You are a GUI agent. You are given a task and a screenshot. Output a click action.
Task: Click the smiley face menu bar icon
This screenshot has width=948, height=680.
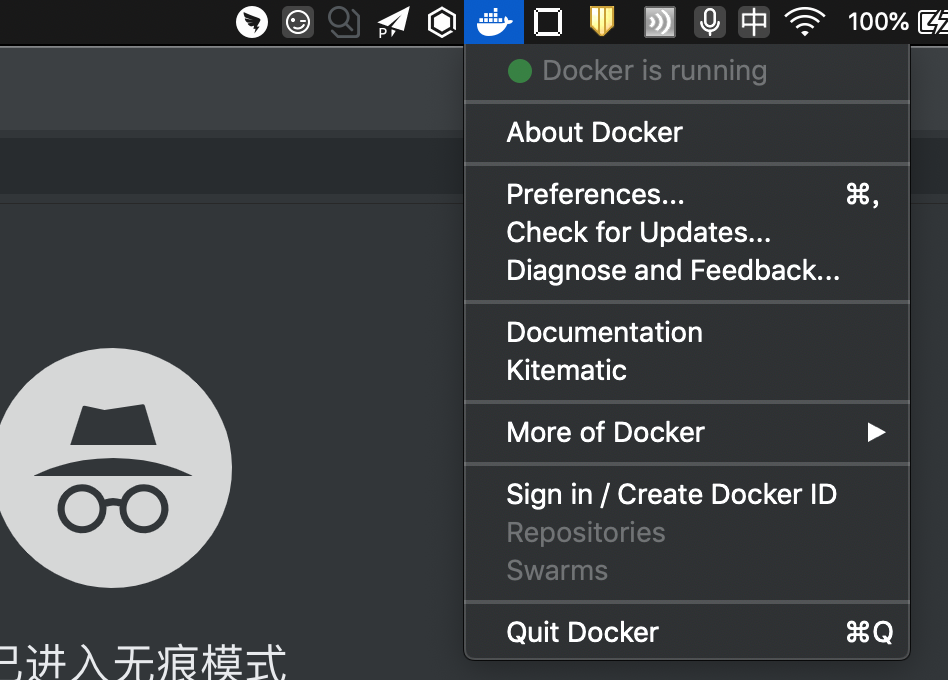pyautogui.click(x=298, y=21)
